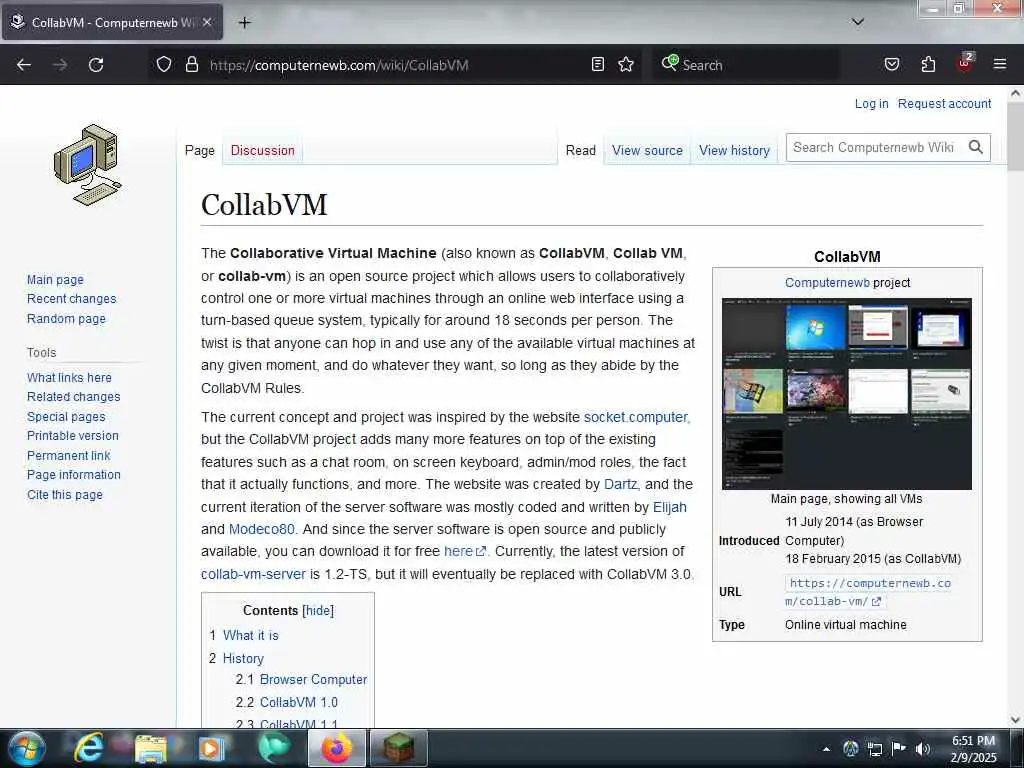Click Printable version link
The image size is (1024, 768).
click(73, 436)
